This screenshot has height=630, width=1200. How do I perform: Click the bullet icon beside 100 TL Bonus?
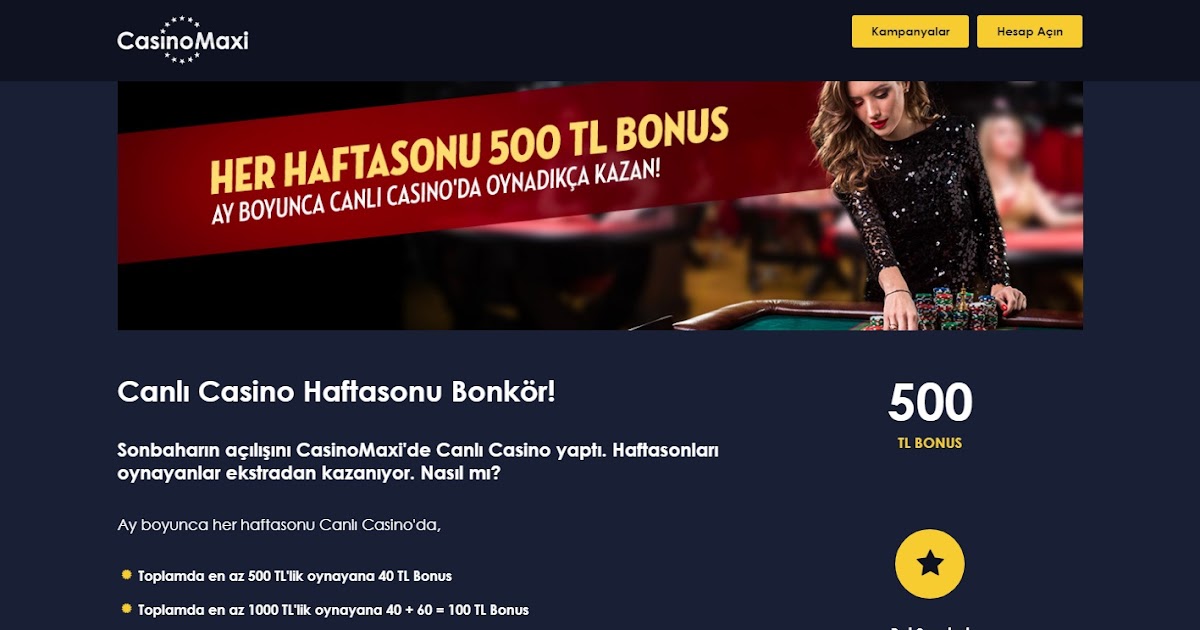(126, 608)
